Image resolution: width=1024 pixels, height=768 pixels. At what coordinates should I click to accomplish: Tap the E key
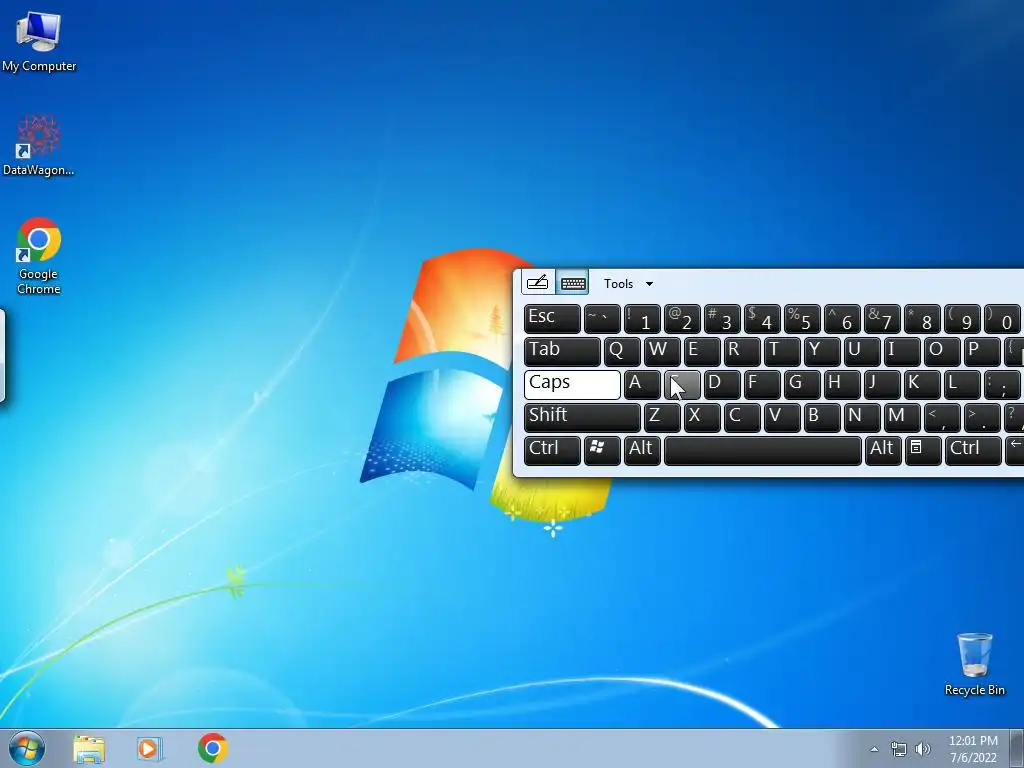[702, 351]
